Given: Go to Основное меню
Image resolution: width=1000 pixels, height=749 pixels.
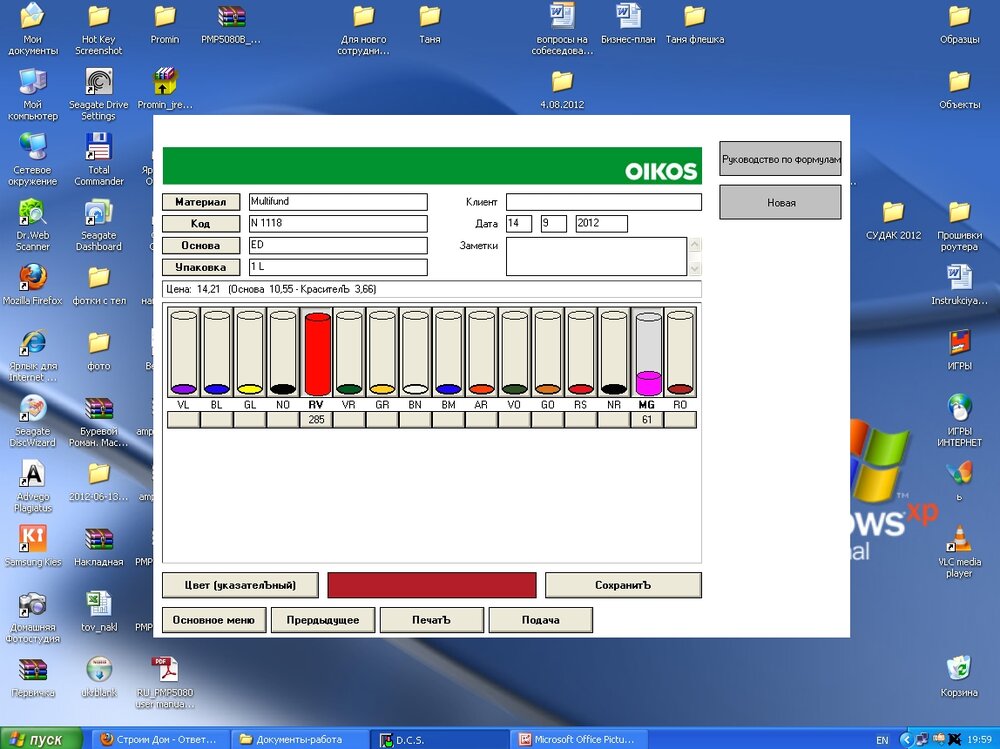Looking at the screenshot, I should point(214,620).
